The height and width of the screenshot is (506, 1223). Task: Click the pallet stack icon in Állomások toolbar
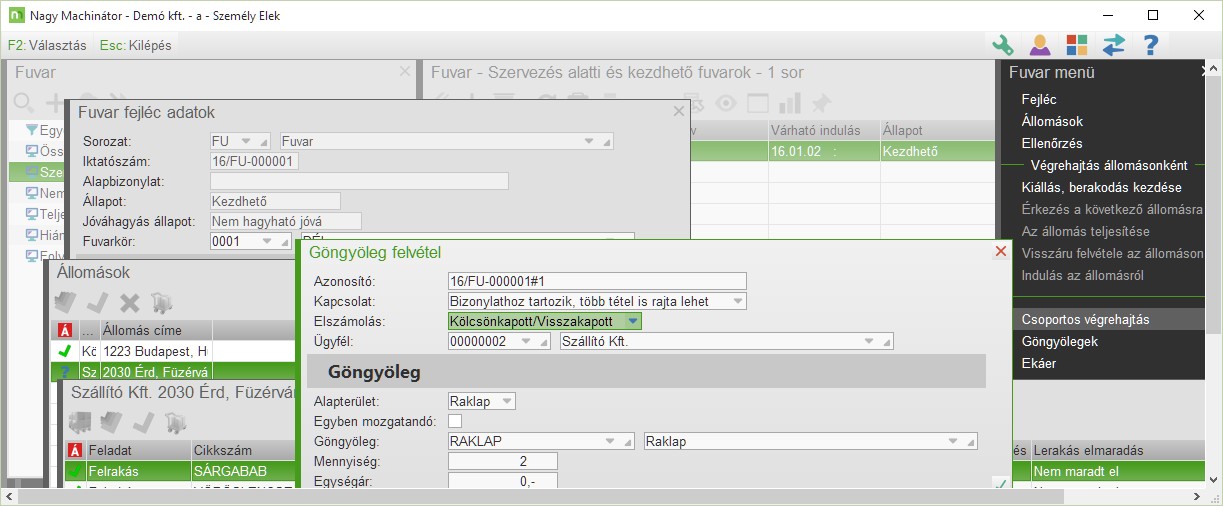click(66, 302)
